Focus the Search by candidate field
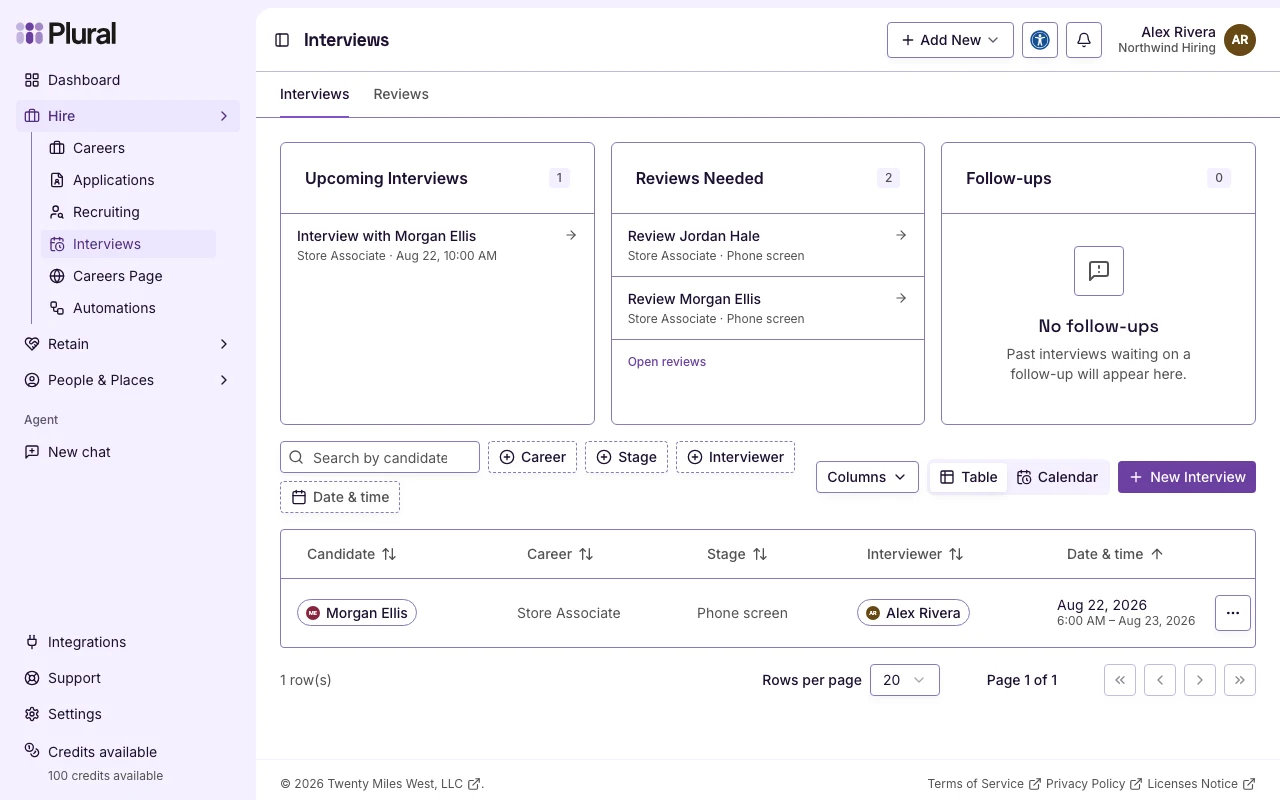 tap(380, 457)
